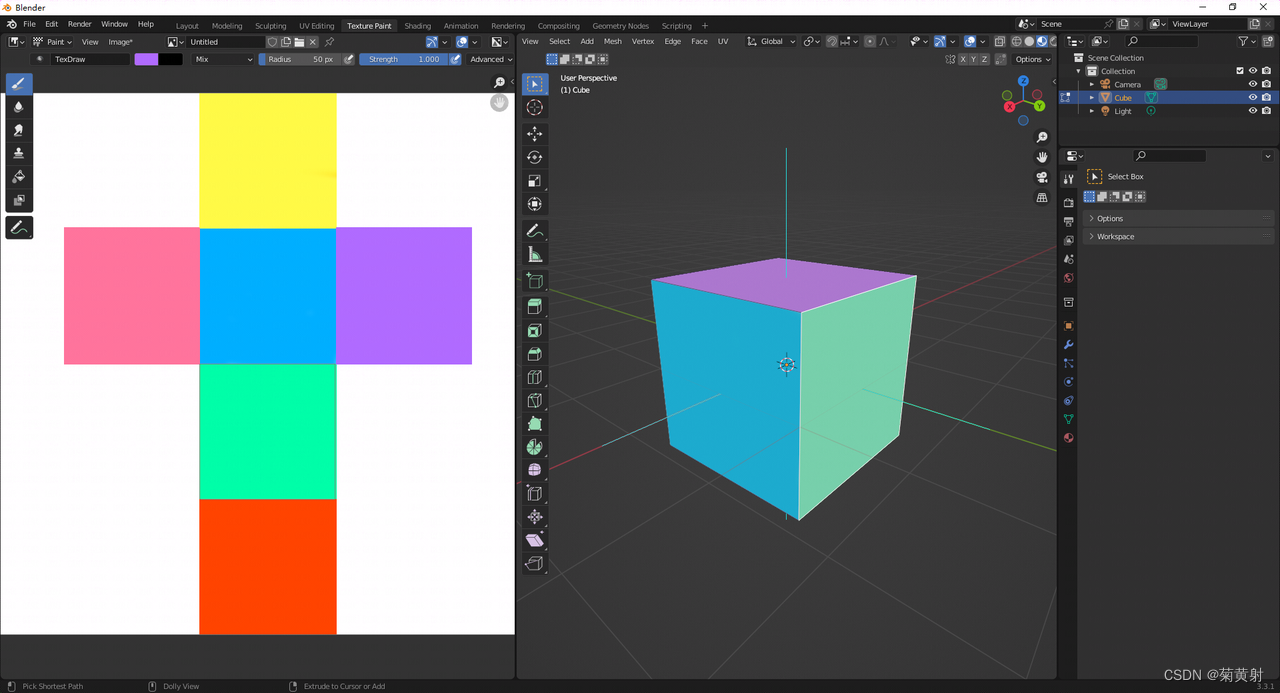Adjust the brush Radius slider
Viewport: 1280px width, 693px height.
coord(300,59)
